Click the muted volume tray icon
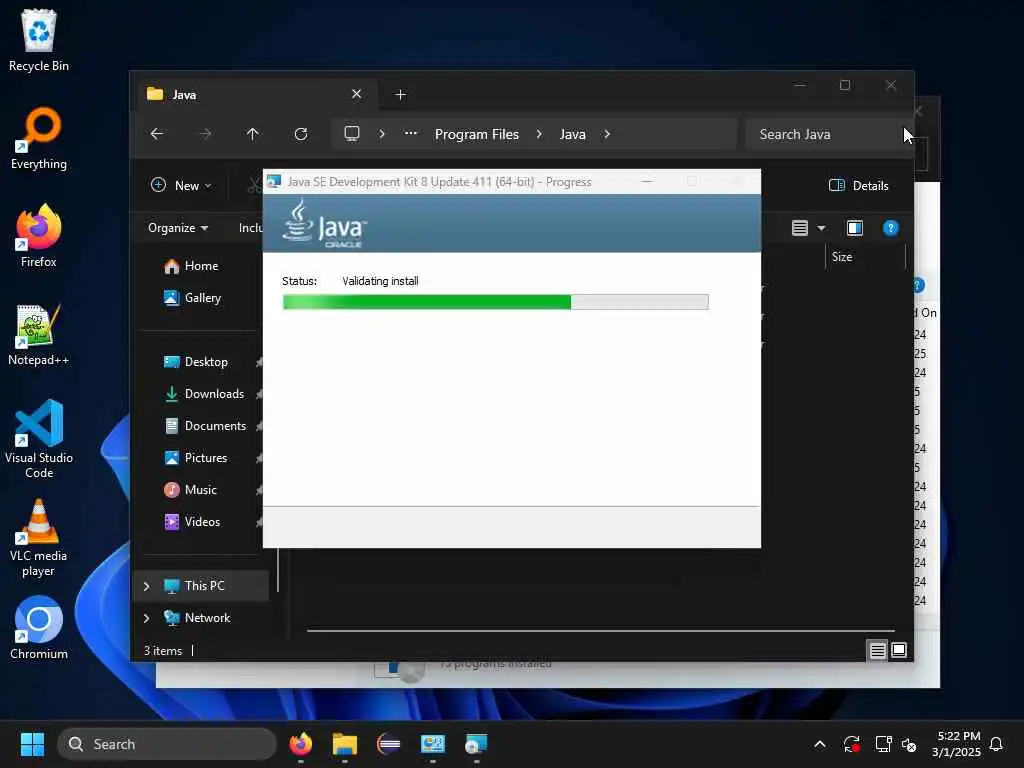The width and height of the screenshot is (1024, 768). pyautogui.click(x=909, y=744)
